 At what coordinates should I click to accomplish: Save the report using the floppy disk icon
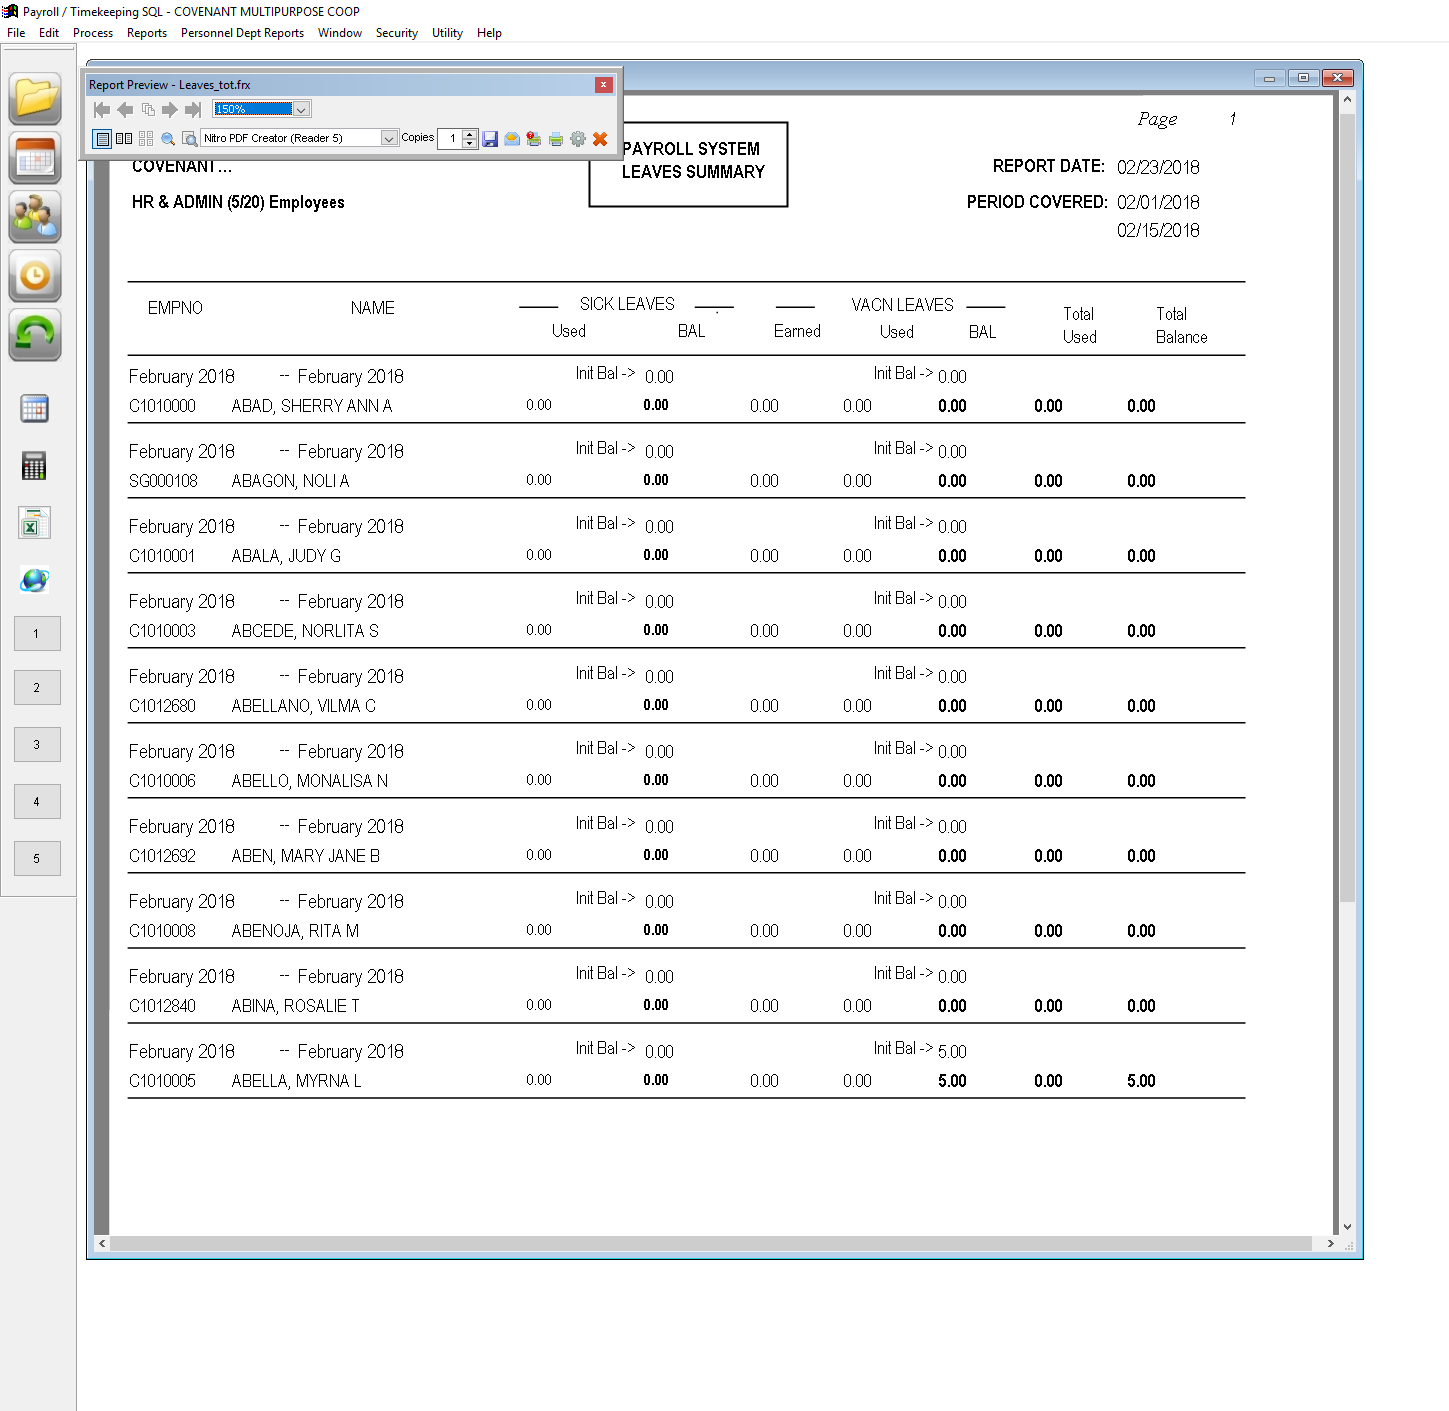[x=490, y=139]
